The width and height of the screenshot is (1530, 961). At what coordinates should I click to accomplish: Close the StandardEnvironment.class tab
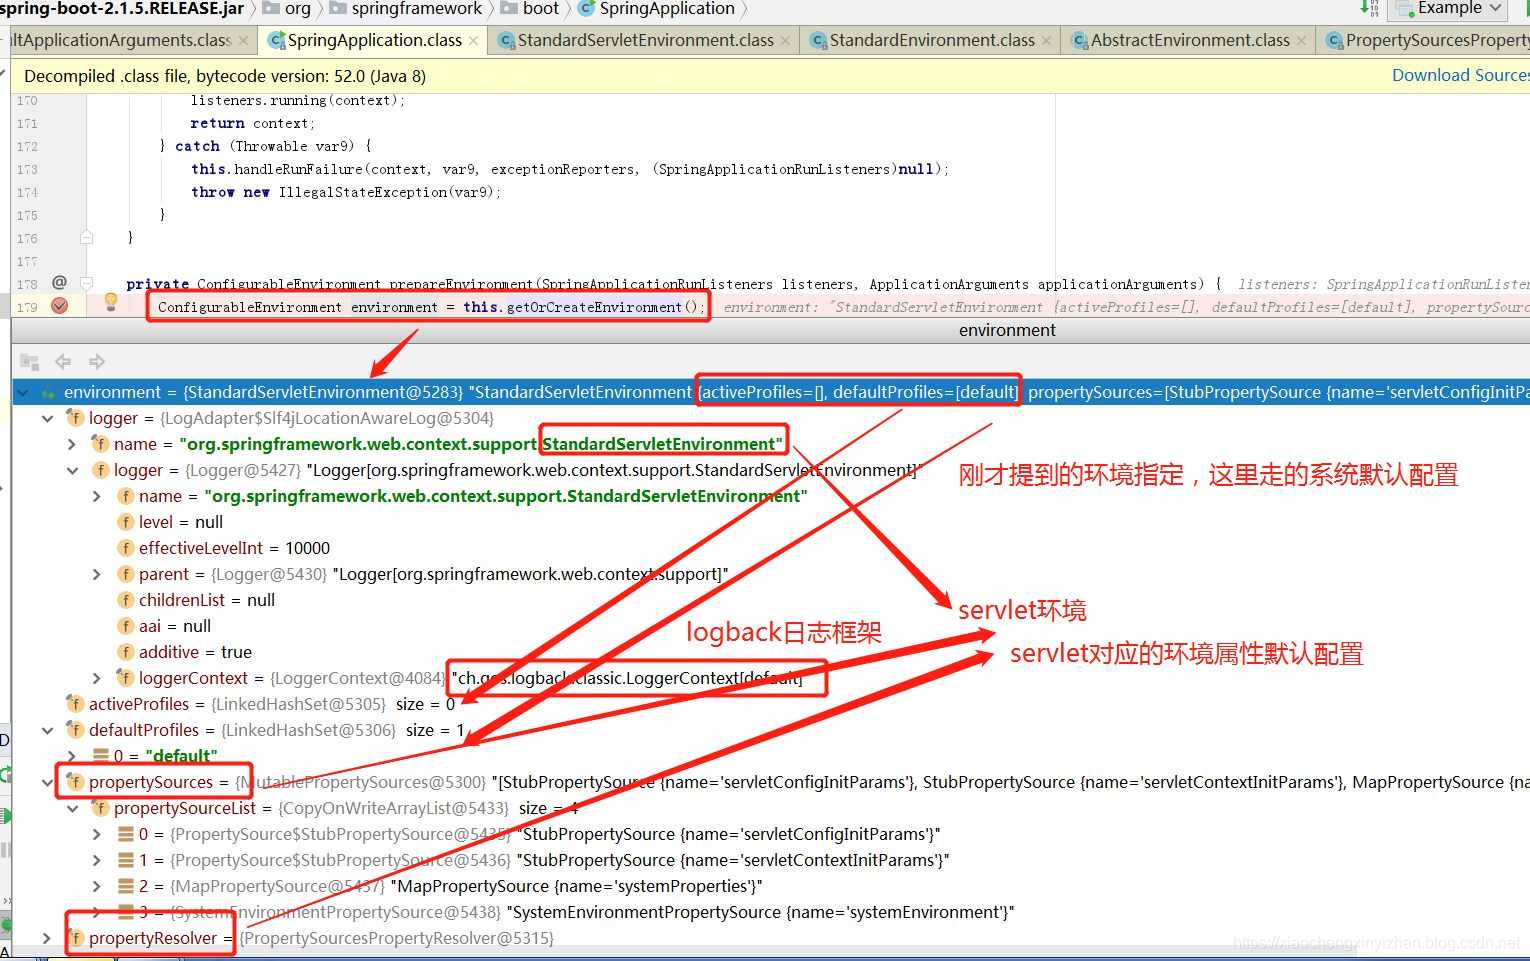(x=1047, y=41)
